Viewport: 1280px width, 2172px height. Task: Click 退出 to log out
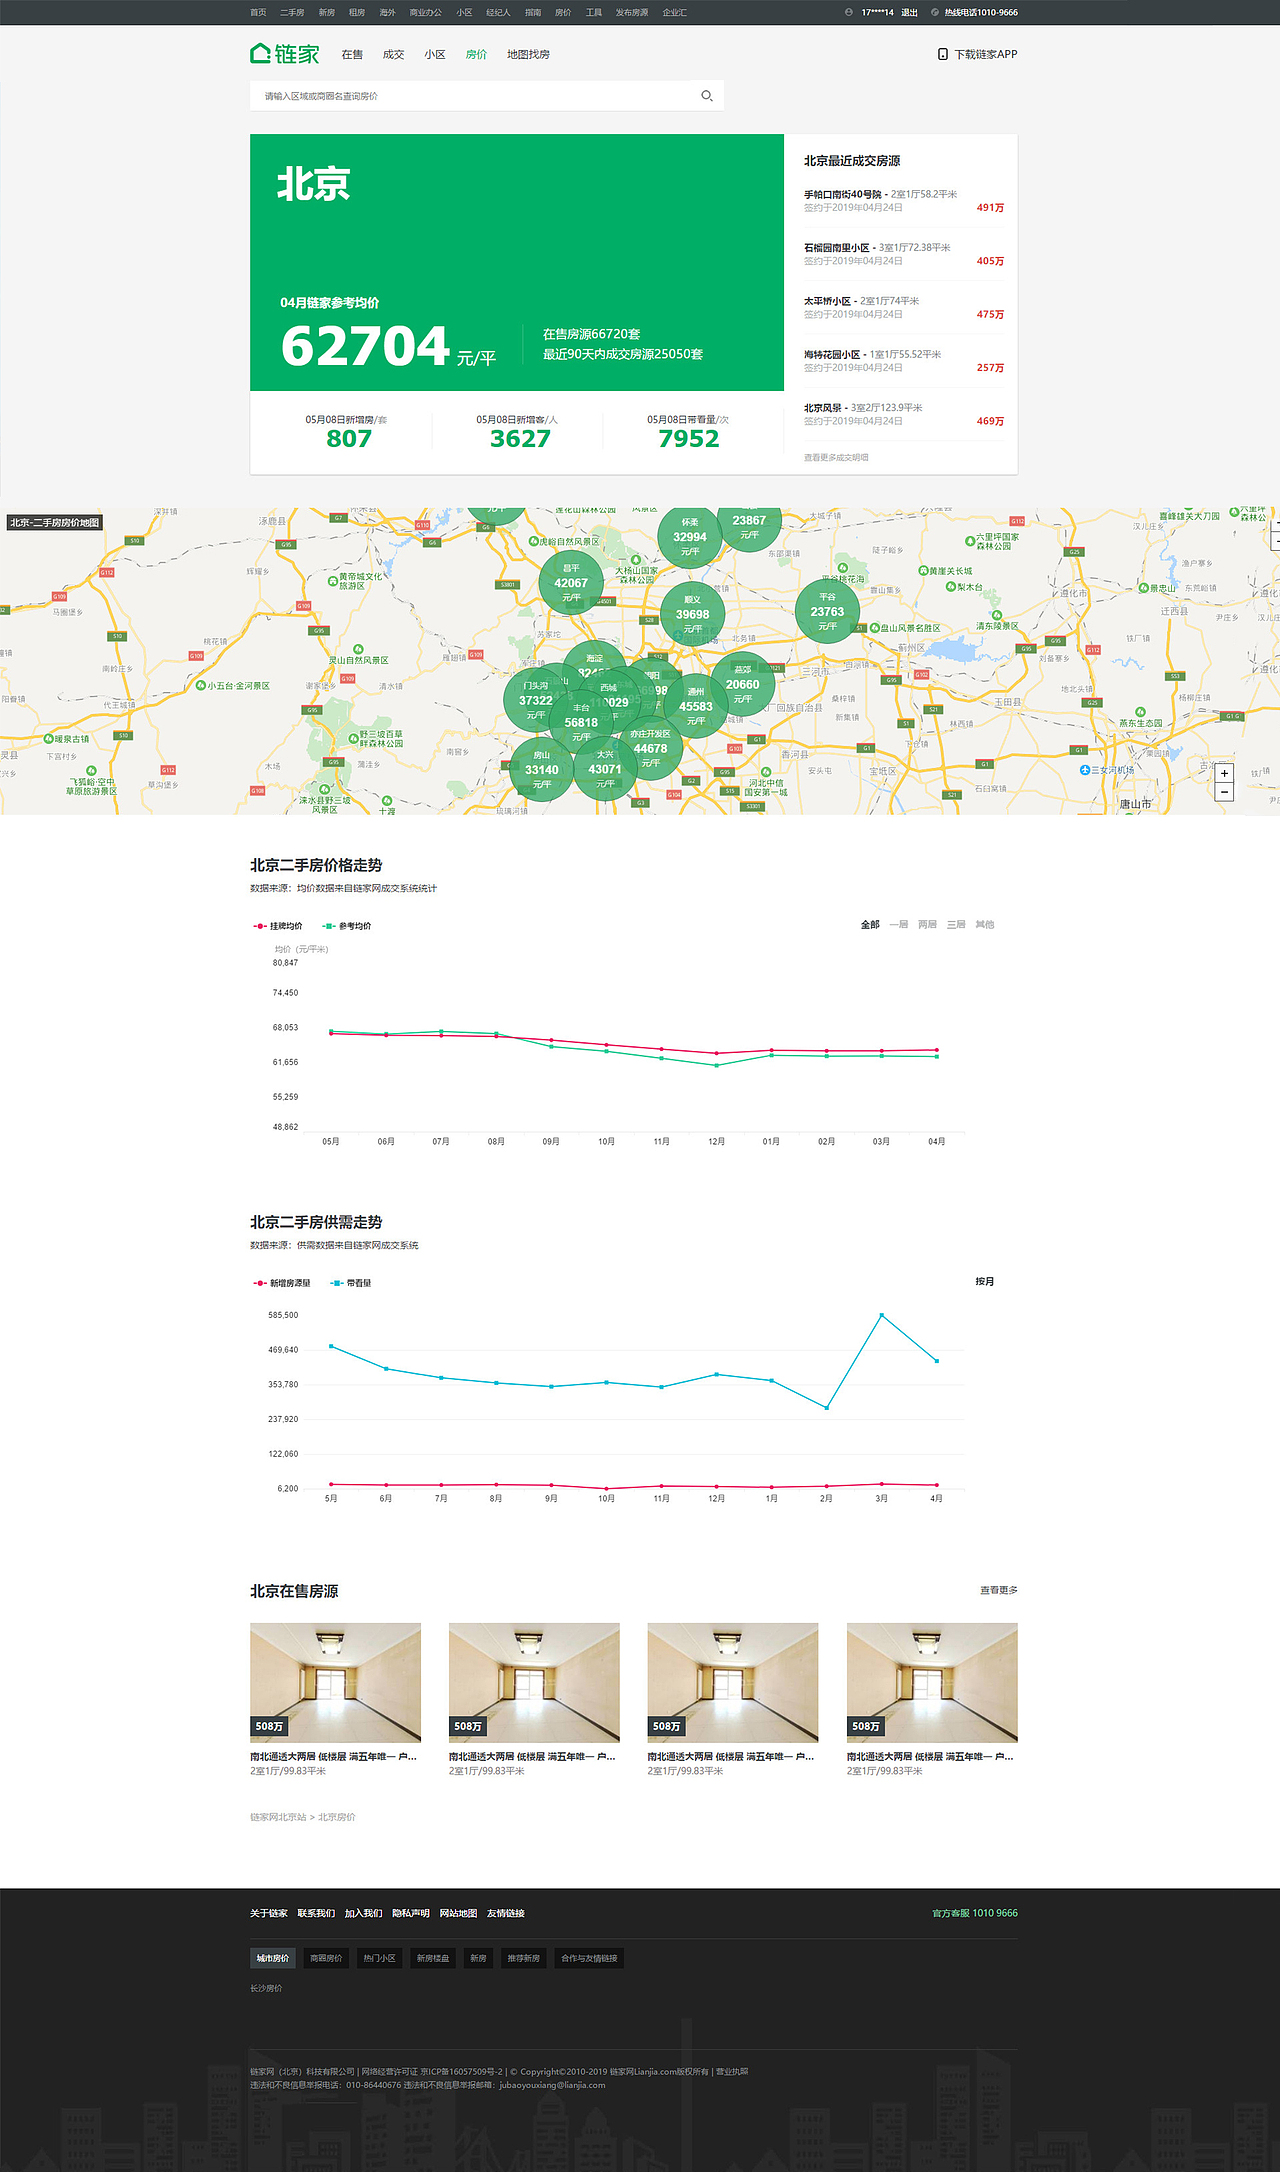[909, 13]
